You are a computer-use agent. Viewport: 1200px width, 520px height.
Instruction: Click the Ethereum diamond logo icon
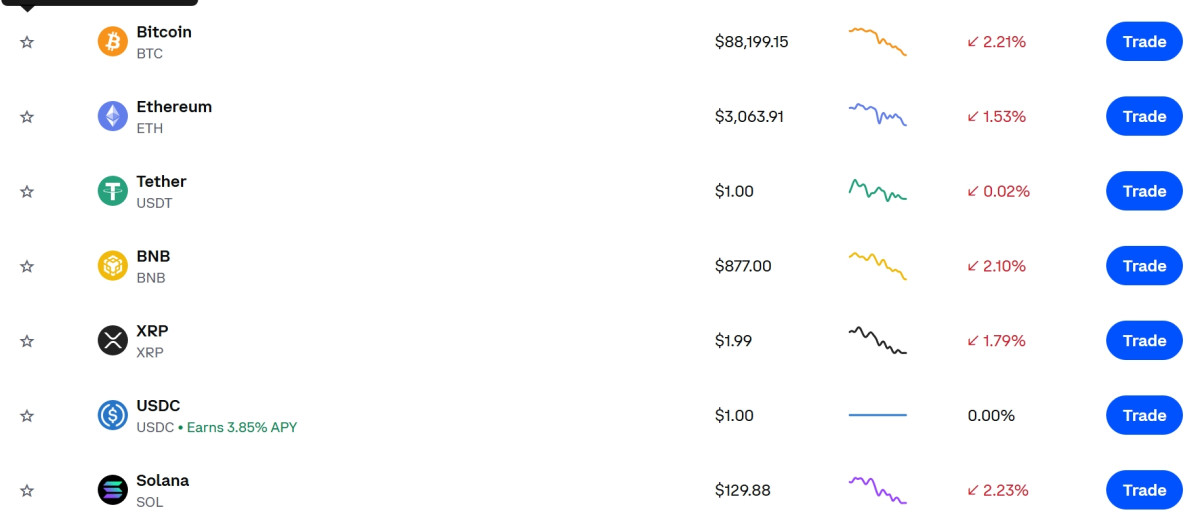[x=113, y=116]
